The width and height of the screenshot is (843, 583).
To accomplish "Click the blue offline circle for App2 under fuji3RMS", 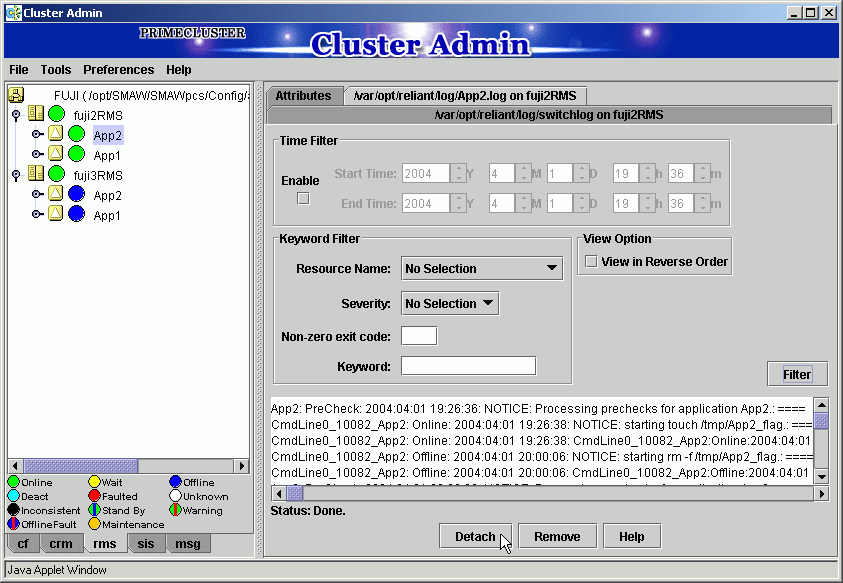I will click(76, 194).
